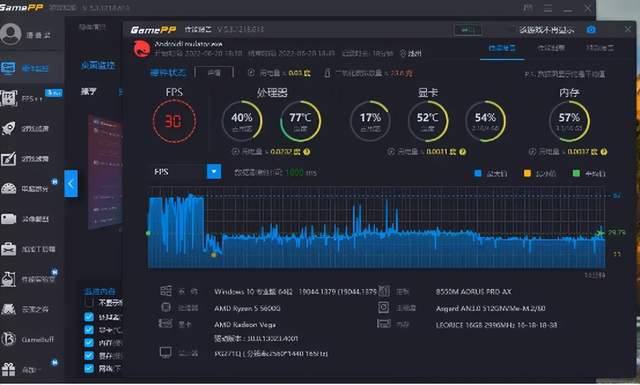The image size is (640, 385).
Task: Click the disk icon beside Asgard AN3.0
Action: click(x=383, y=307)
